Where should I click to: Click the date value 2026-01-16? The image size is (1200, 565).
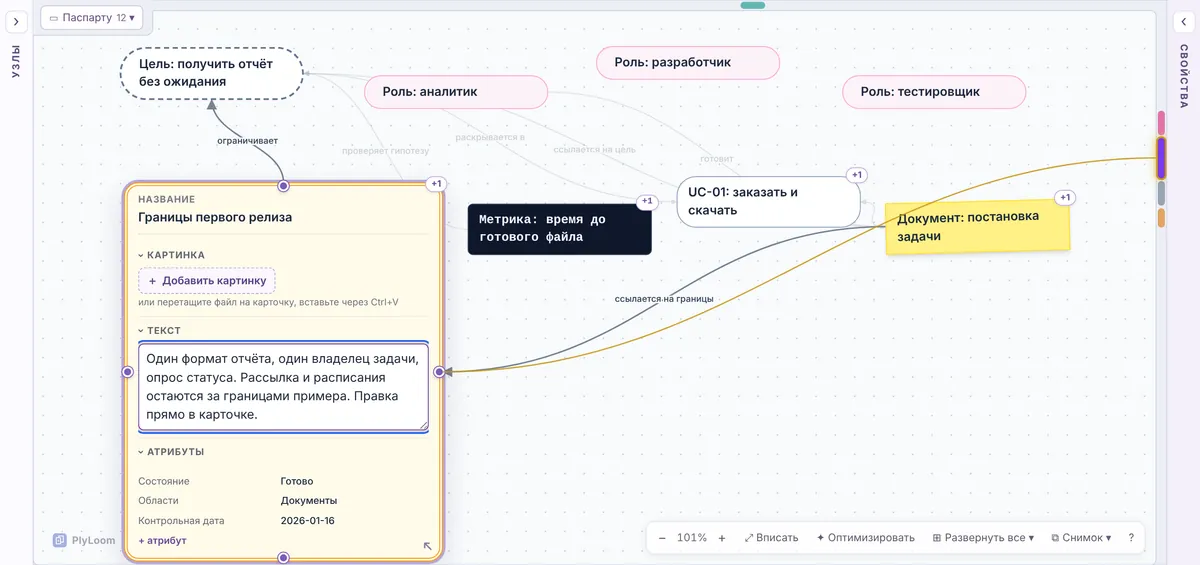(308, 520)
